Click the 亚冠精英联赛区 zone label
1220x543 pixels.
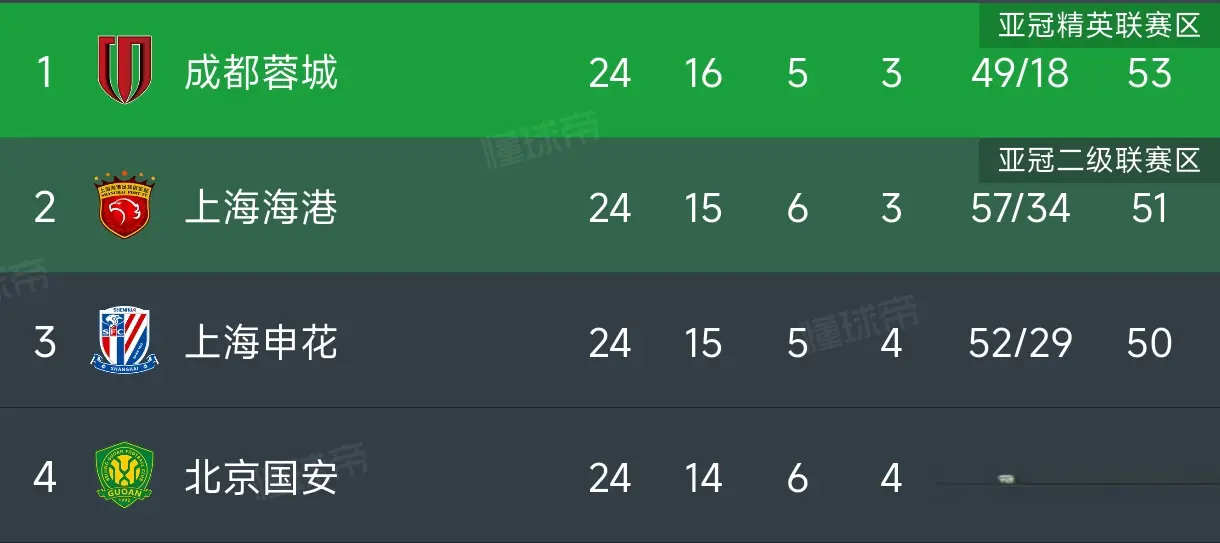pyautogui.click(x=1099, y=26)
